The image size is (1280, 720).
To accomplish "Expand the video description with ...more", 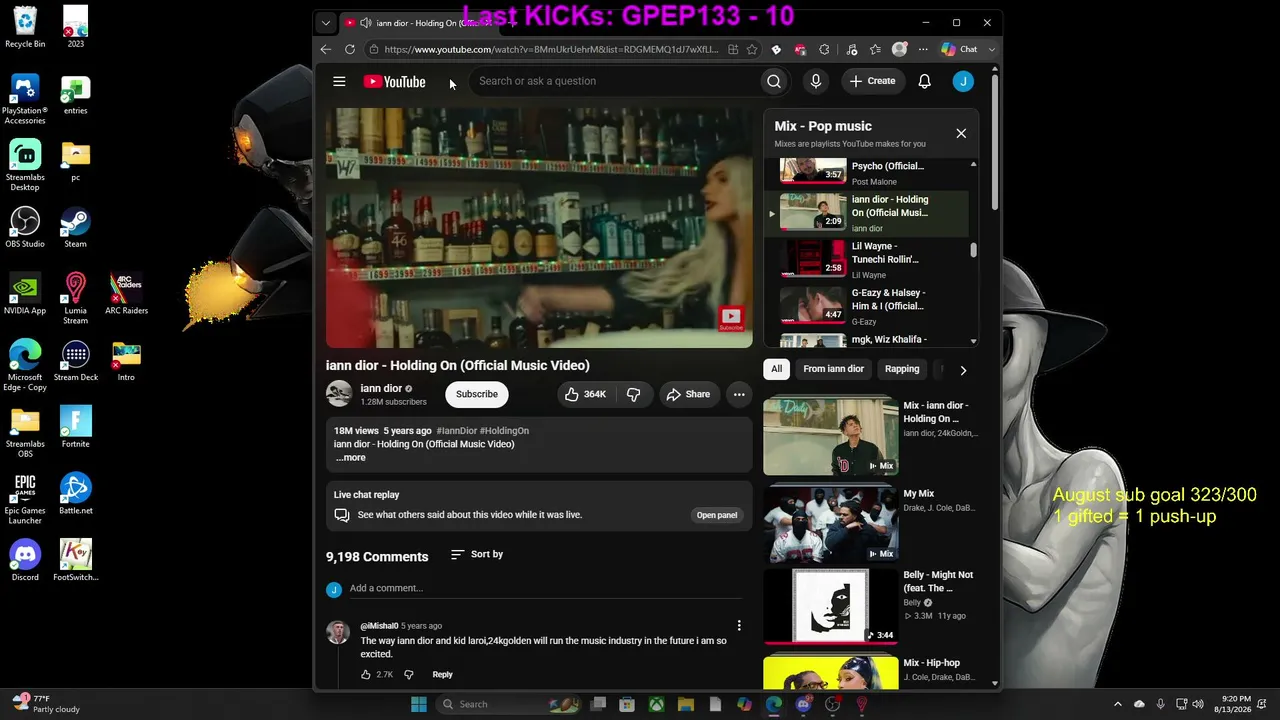I will (350, 458).
